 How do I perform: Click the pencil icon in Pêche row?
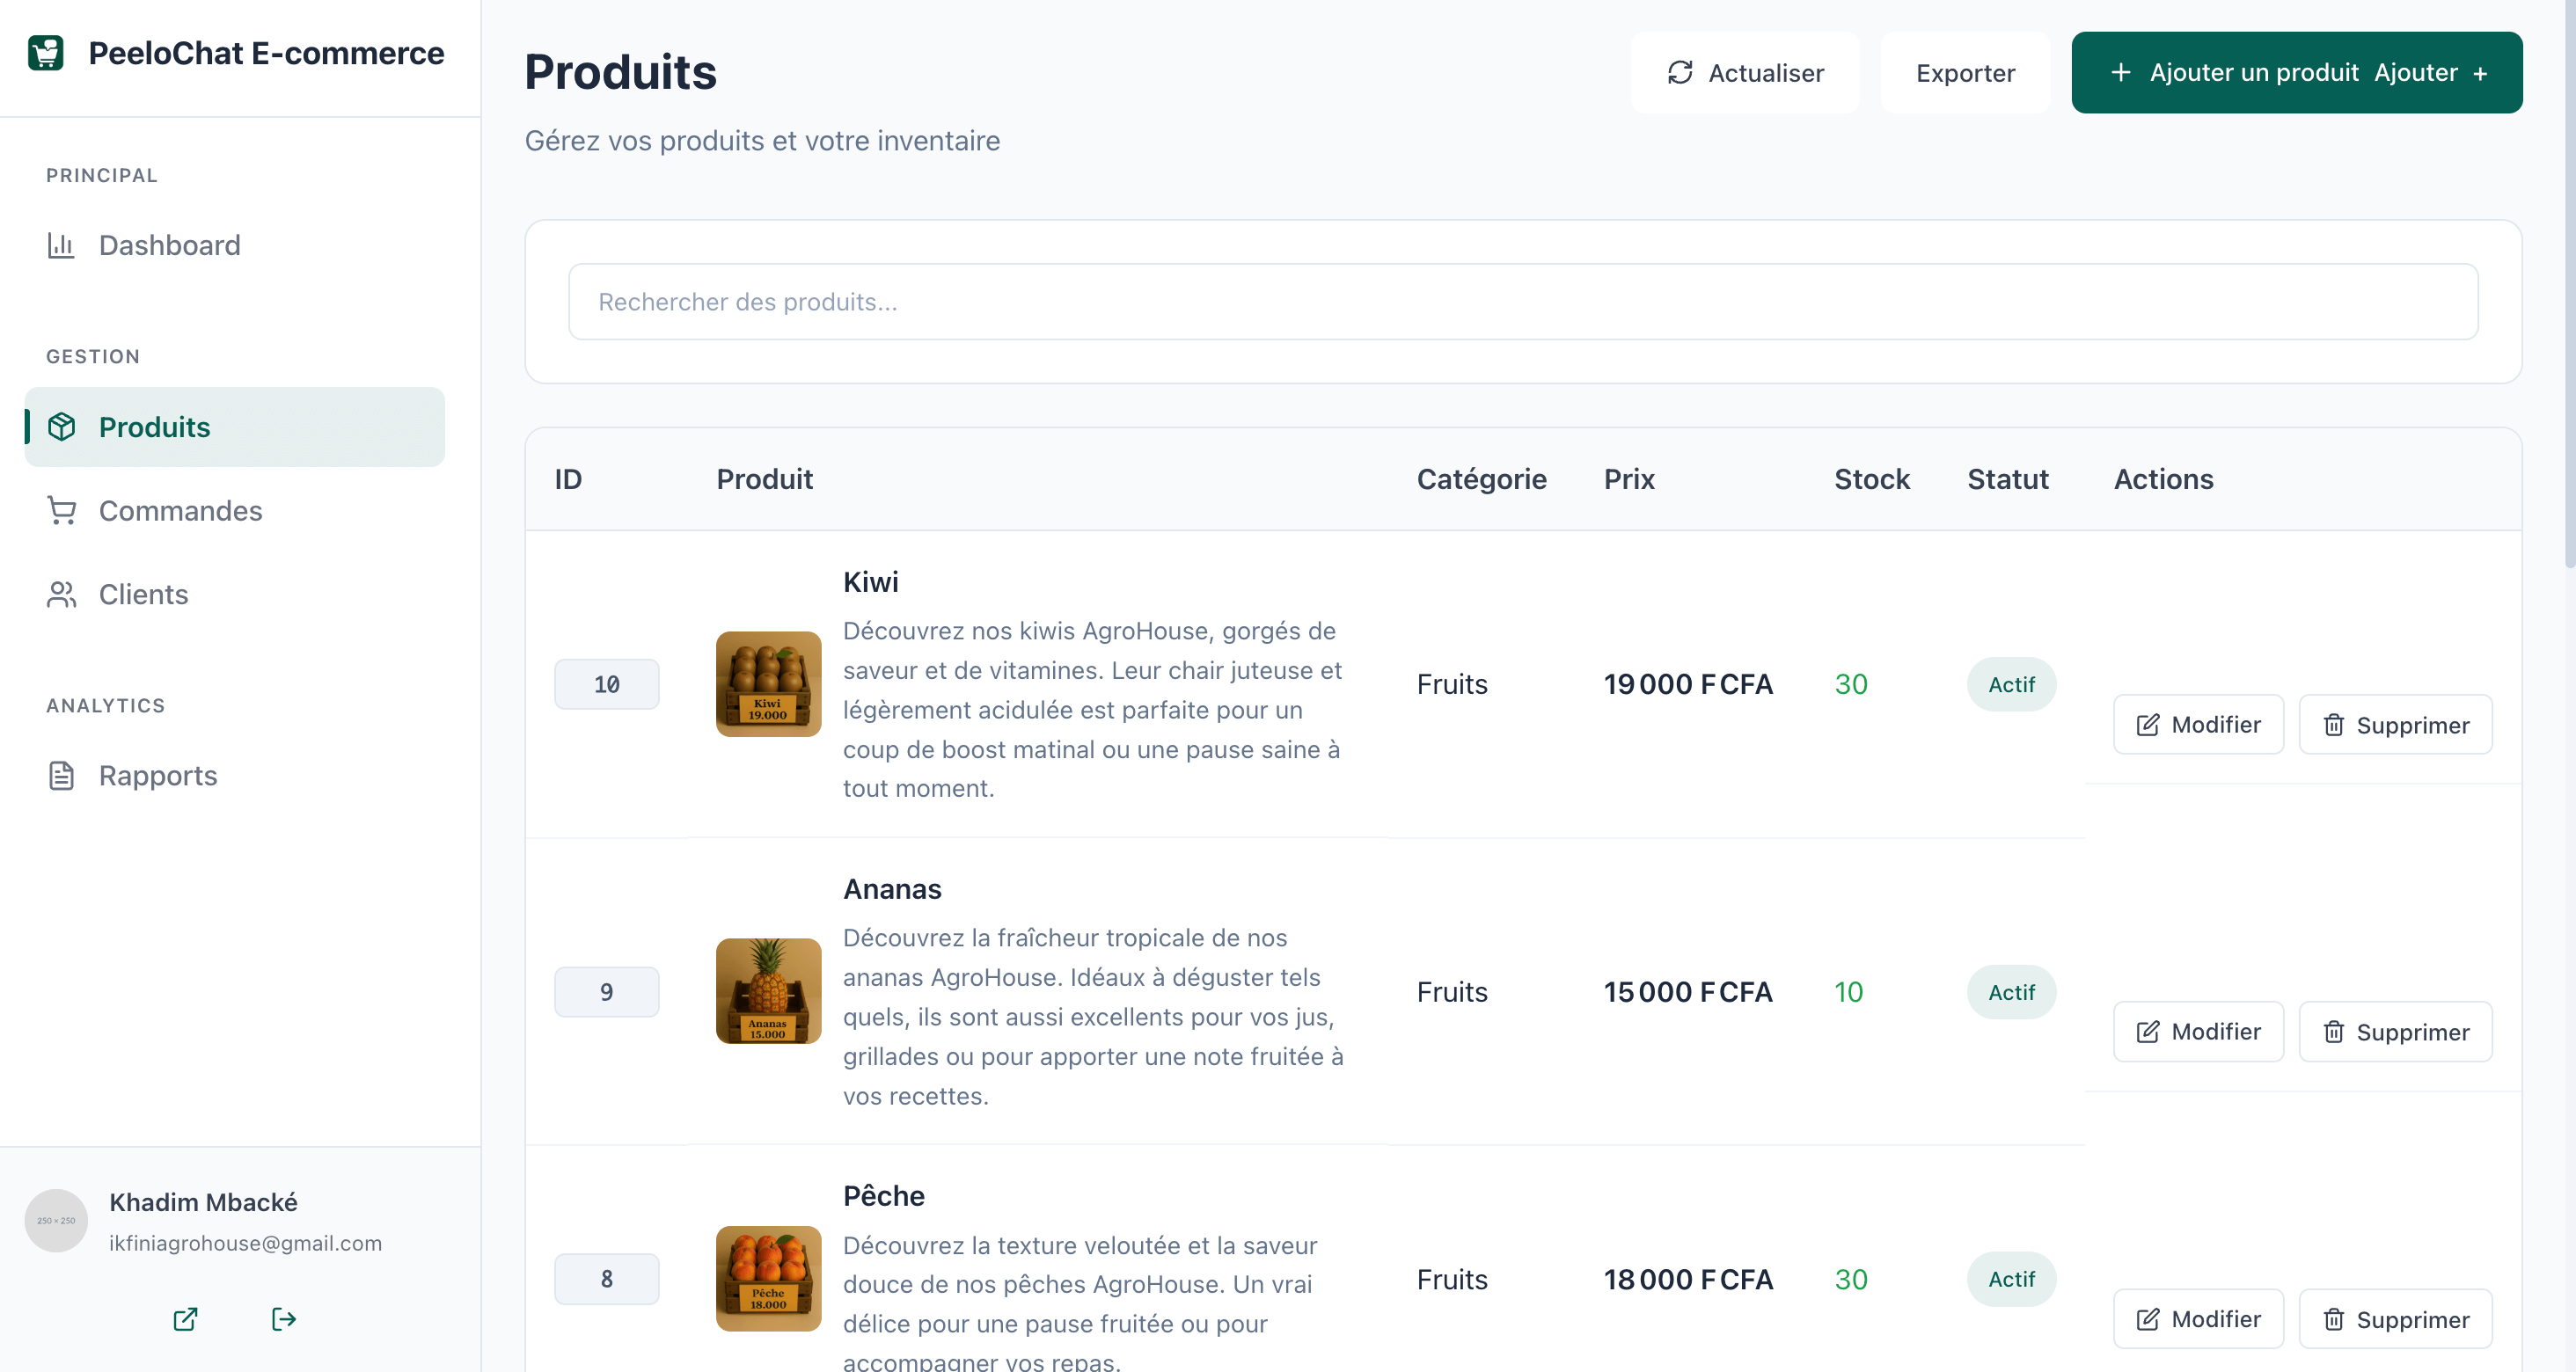pos(2147,1318)
